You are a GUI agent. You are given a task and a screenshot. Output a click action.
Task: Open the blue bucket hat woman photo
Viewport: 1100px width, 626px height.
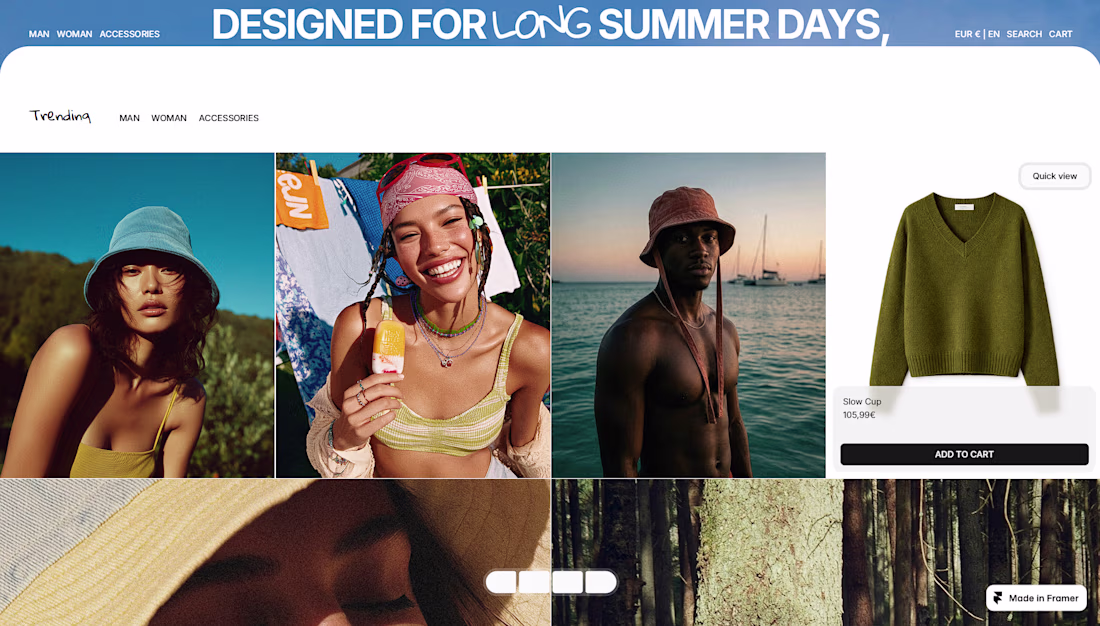coord(137,315)
